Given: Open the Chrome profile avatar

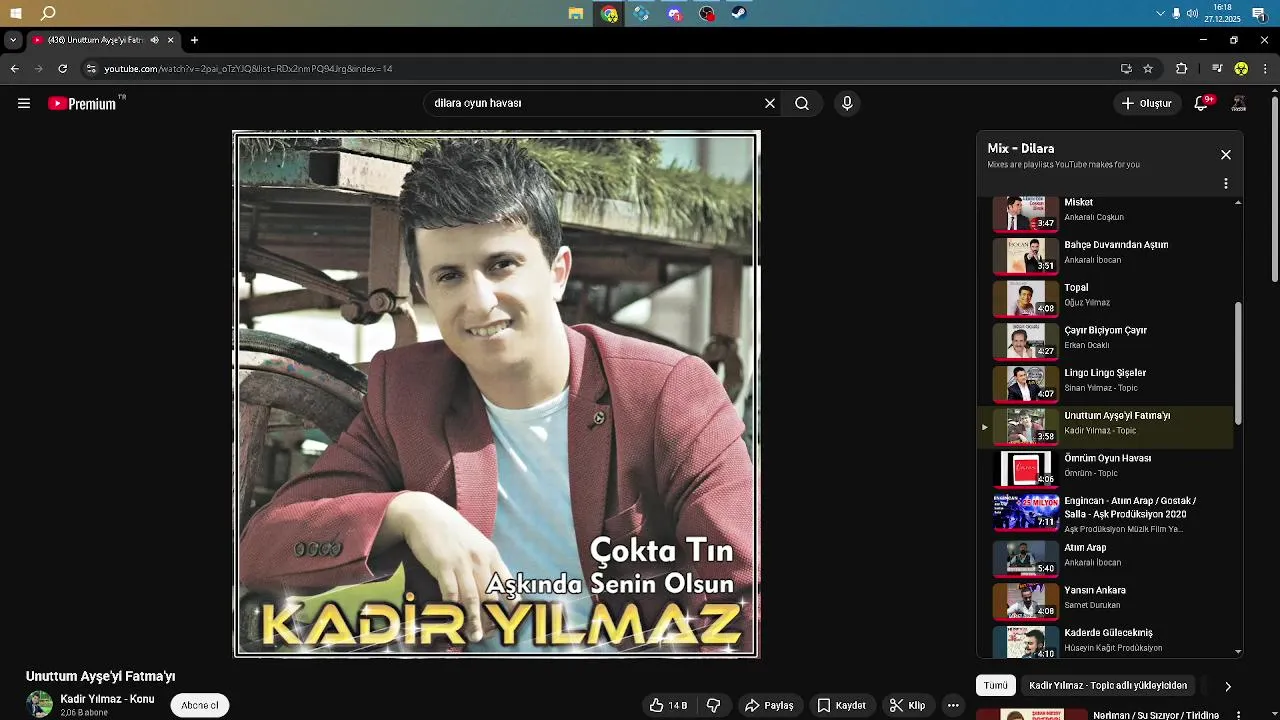Looking at the screenshot, I should click(x=1241, y=69).
